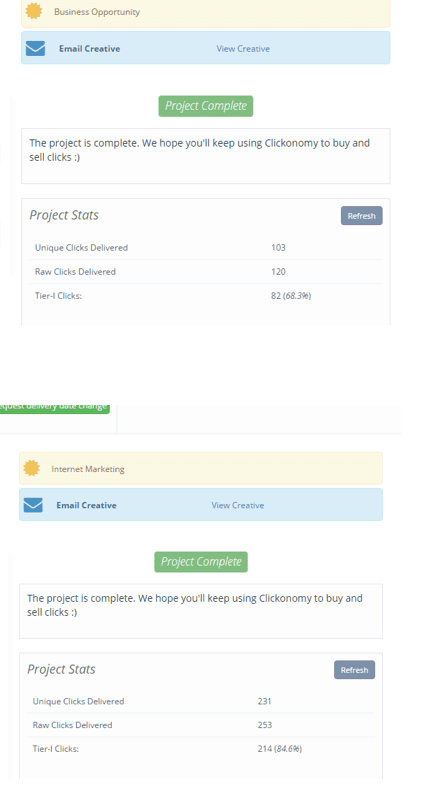
Task: Click the sun badge icon beside Internet Marketing
Action: tap(31, 468)
